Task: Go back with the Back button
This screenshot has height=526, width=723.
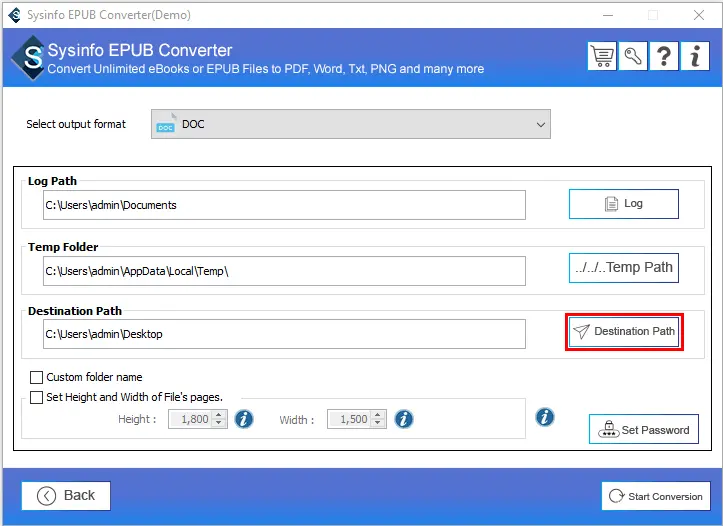Action: [66, 496]
